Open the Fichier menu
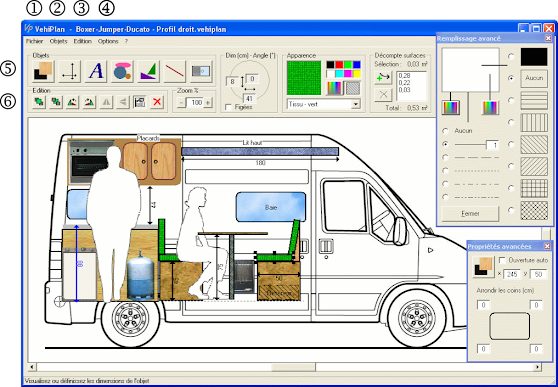This screenshot has height=387, width=558. click(35, 41)
